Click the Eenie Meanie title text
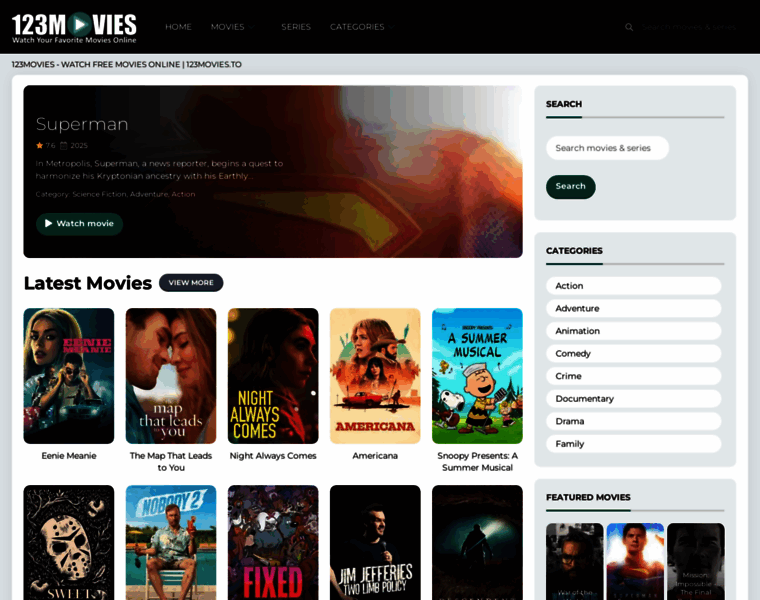 [69, 456]
